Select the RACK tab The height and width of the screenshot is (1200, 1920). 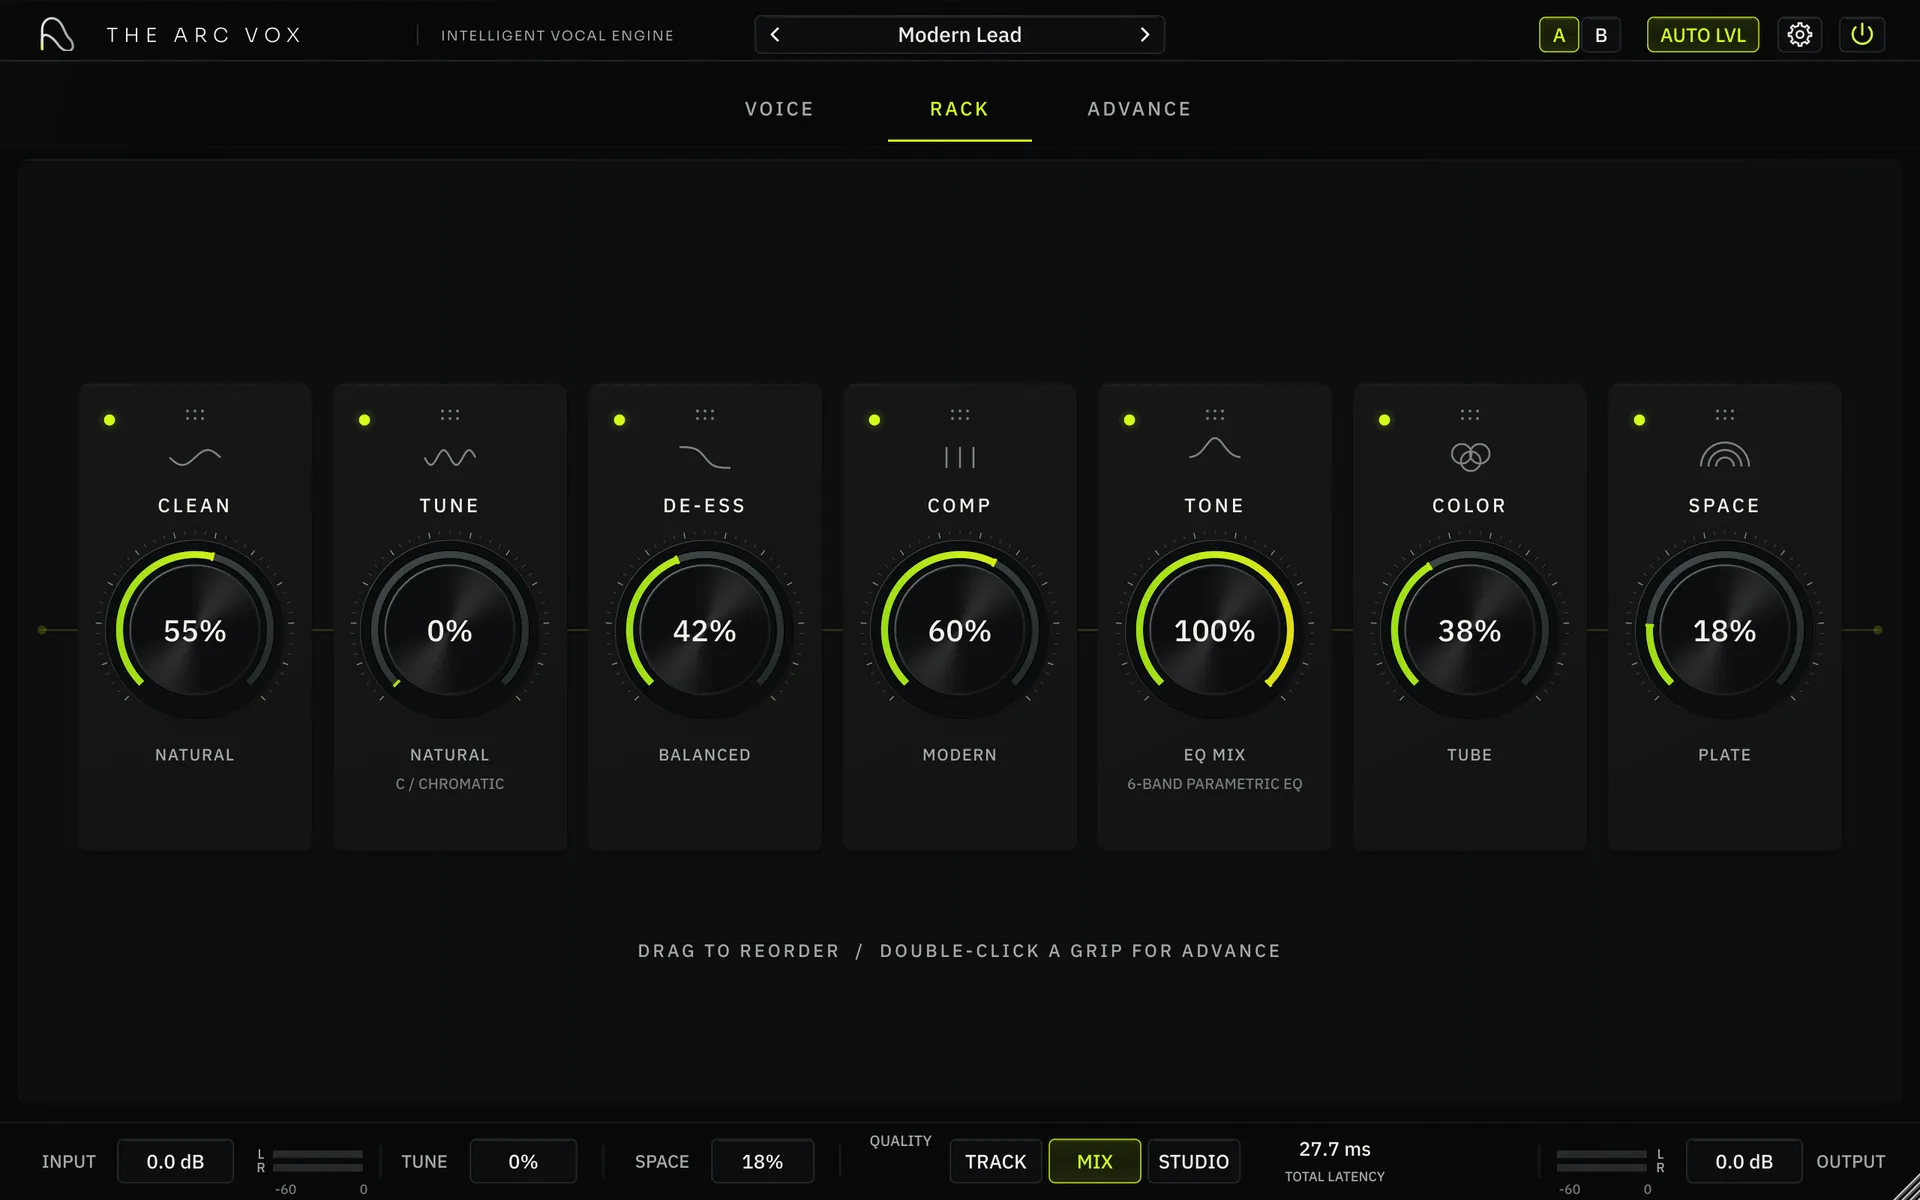click(960, 109)
